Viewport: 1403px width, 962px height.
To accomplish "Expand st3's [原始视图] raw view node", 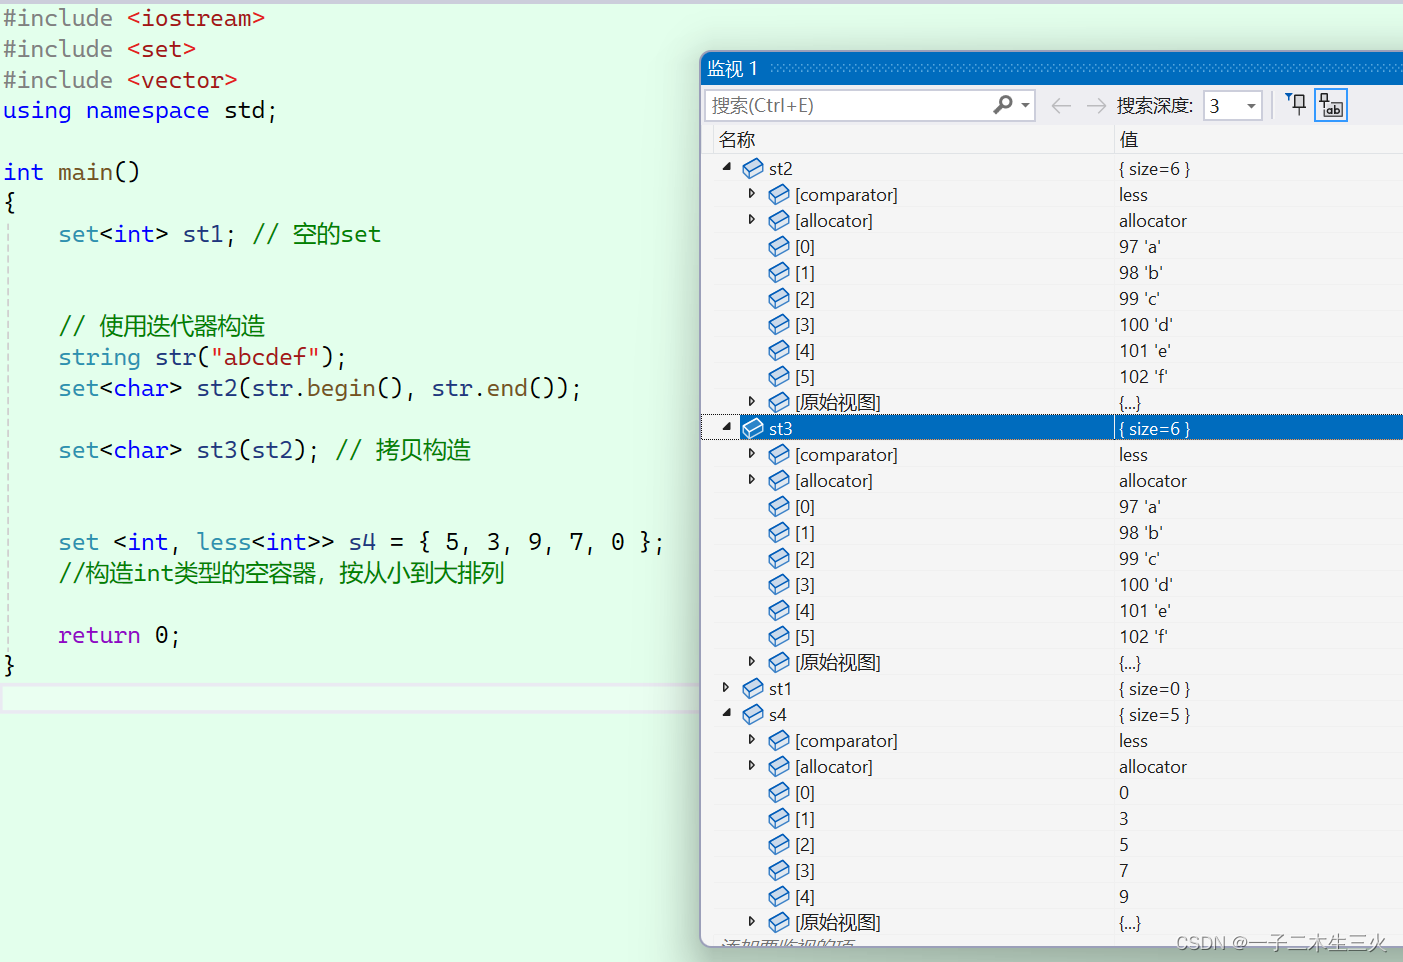I will [x=752, y=662].
